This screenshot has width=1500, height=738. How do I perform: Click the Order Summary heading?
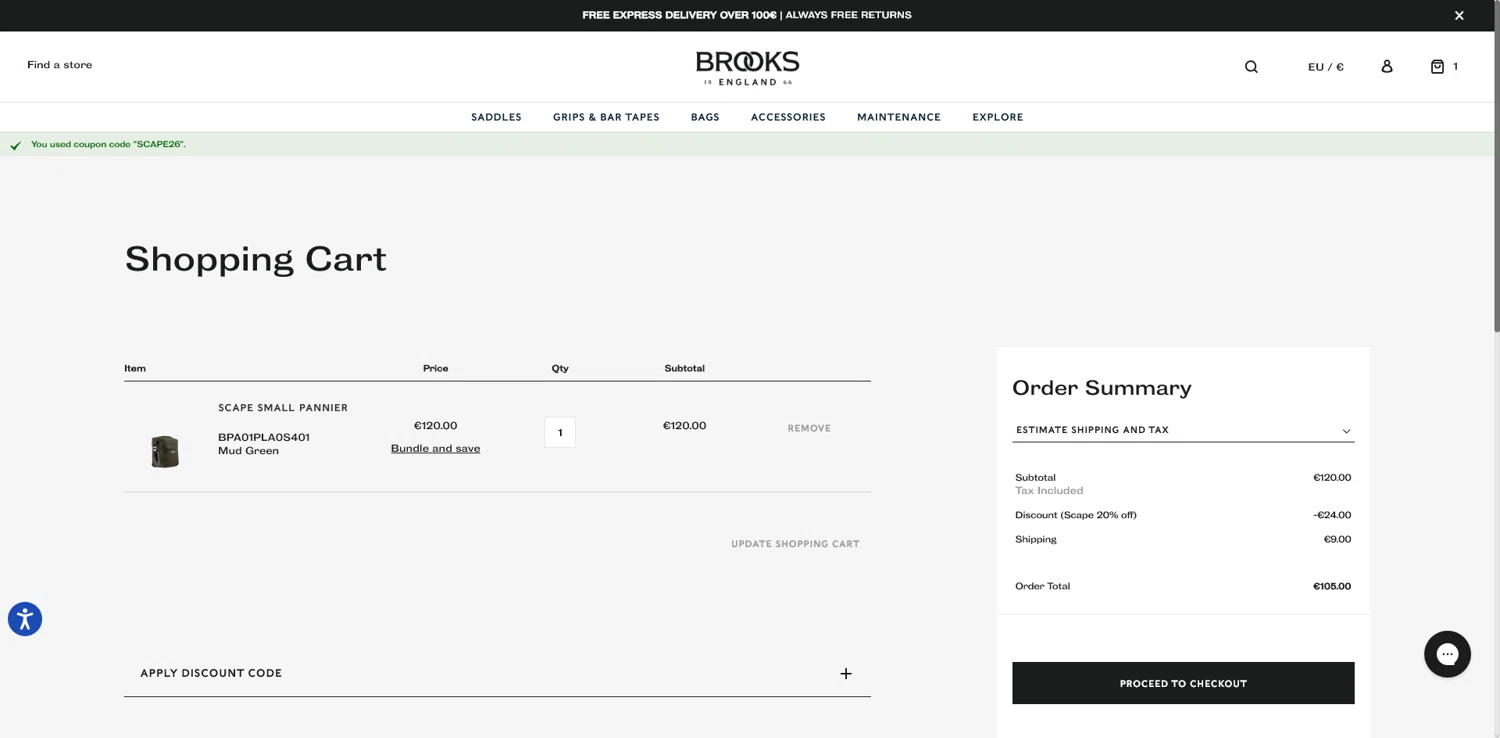pos(1102,388)
